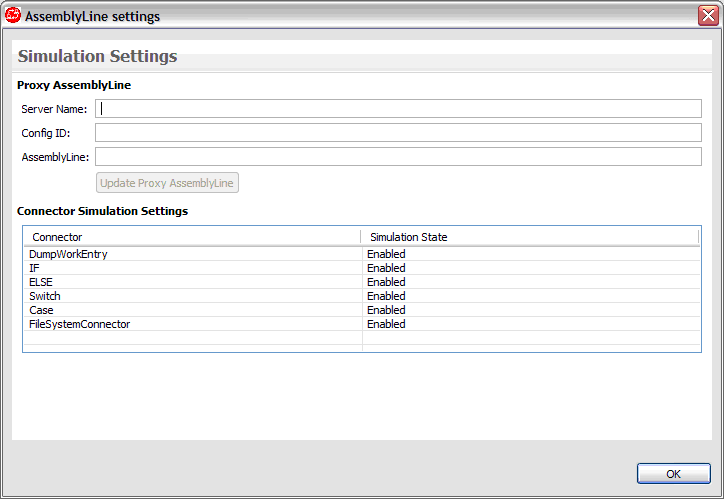This screenshot has width=724, height=499.
Task: Select the DumpWorkEntry connector row
Action: 362,254
